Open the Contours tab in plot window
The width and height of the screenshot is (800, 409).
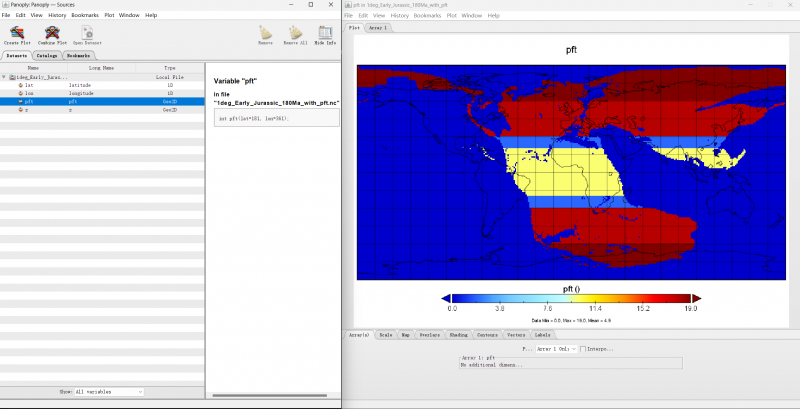click(487, 334)
